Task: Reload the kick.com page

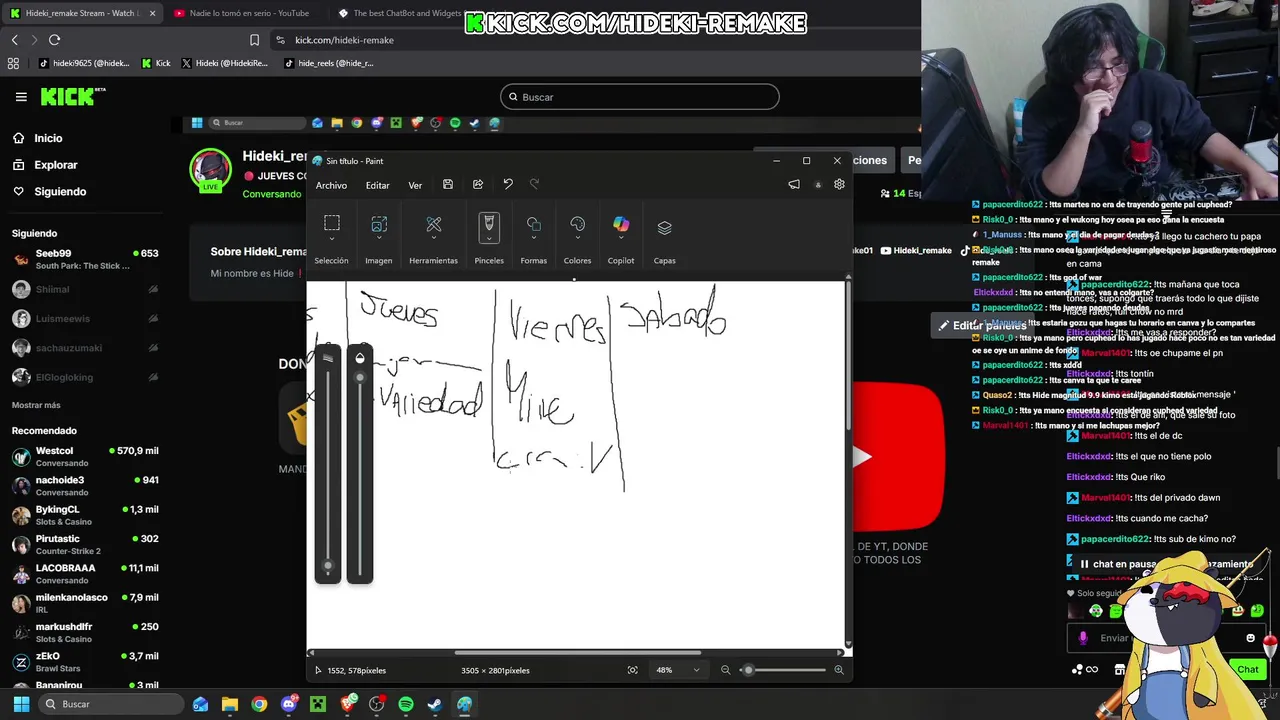Action: pos(54,40)
